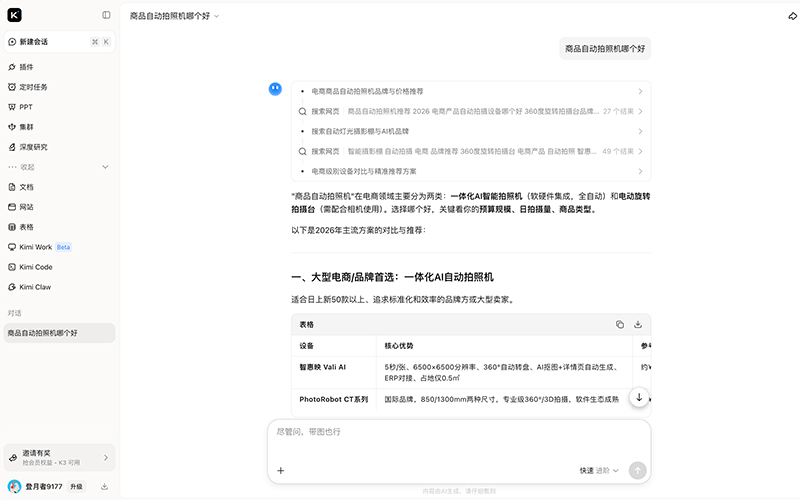Expand step 搜索自动灯光摄影棚与AI机品牌

click(471, 131)
